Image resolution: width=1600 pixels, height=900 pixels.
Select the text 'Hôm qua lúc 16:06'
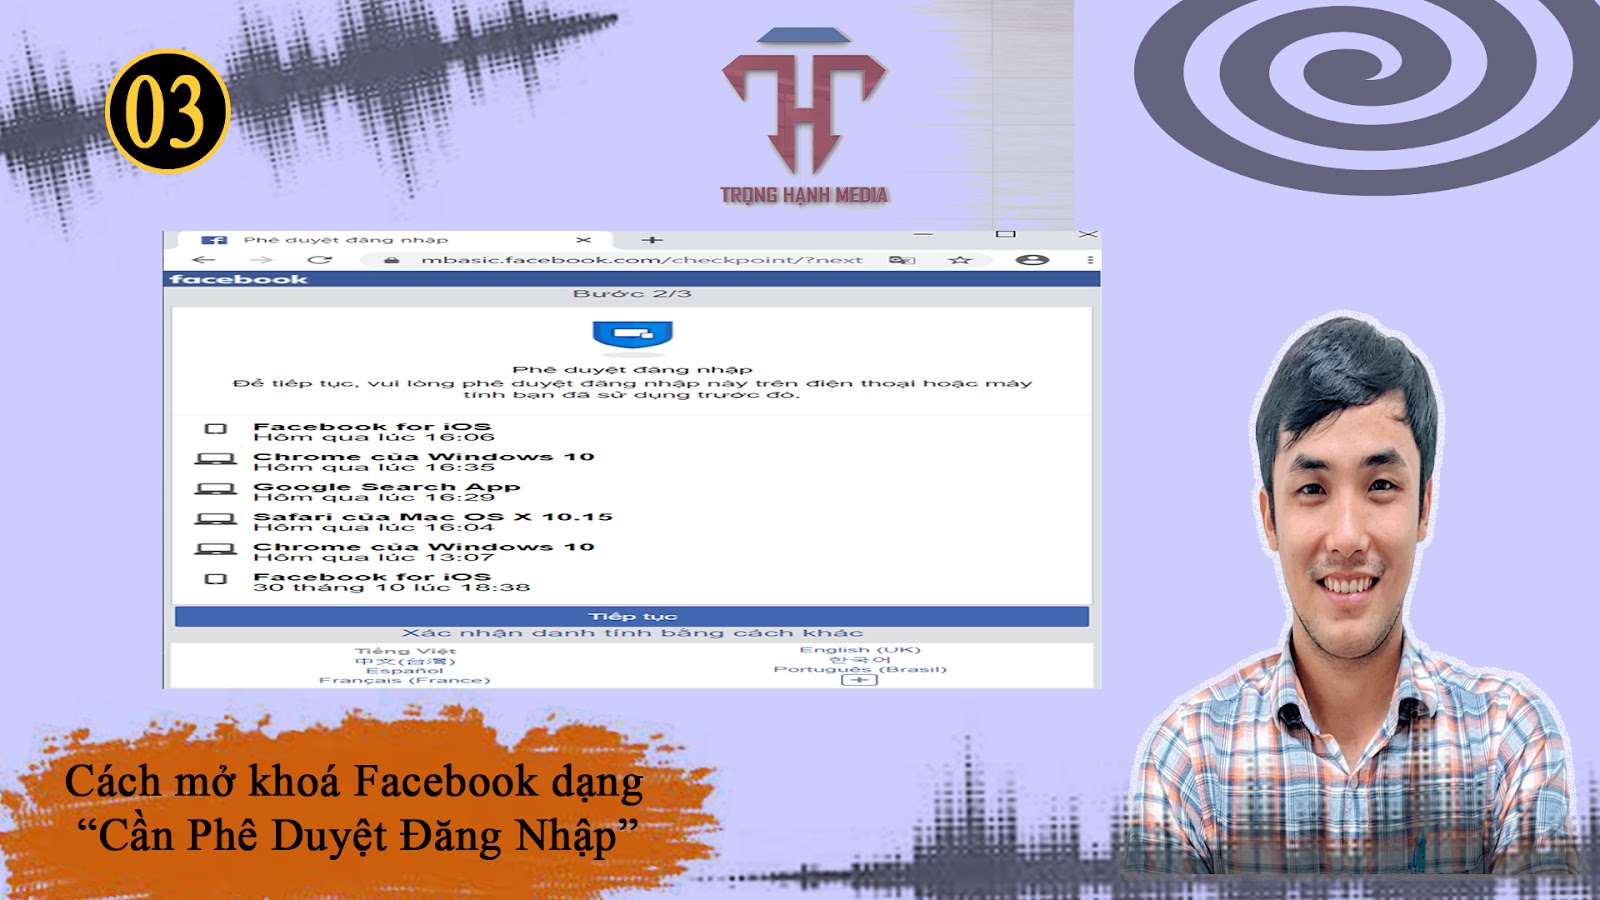click(374, 437)
